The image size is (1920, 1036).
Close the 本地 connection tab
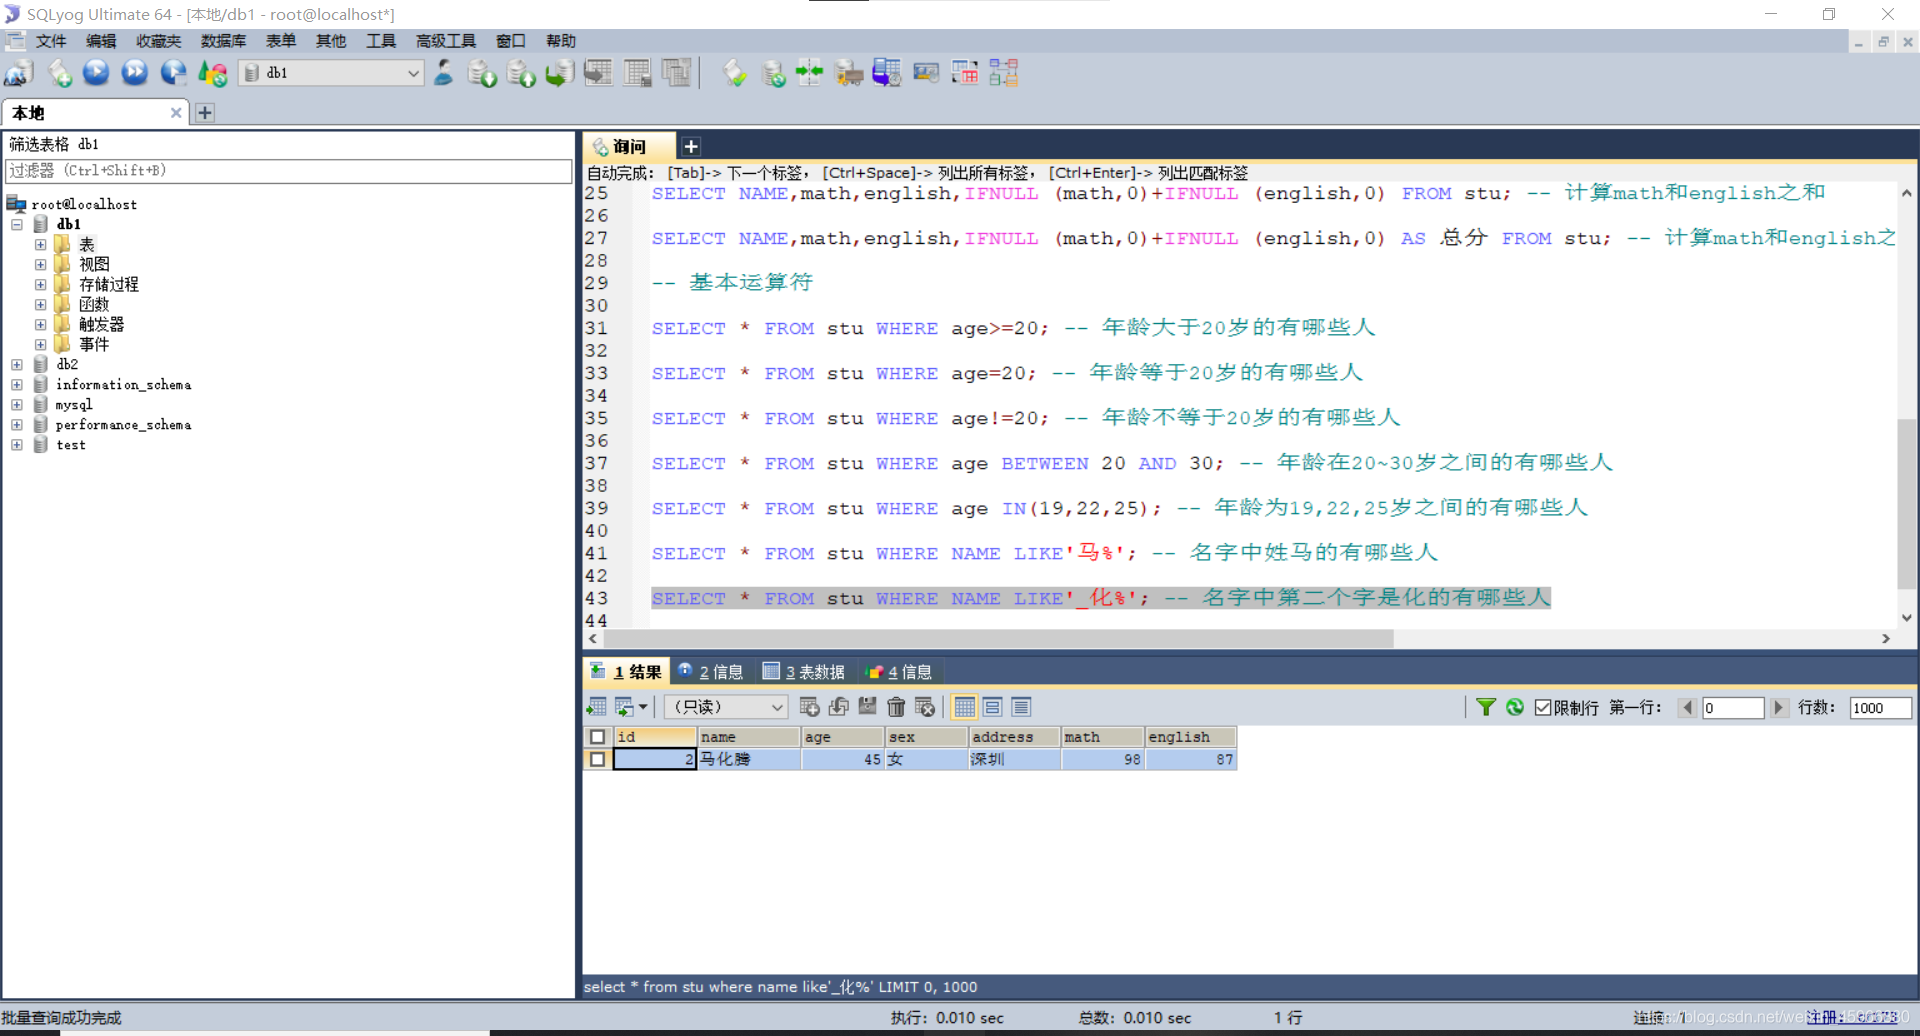(176, 113)
